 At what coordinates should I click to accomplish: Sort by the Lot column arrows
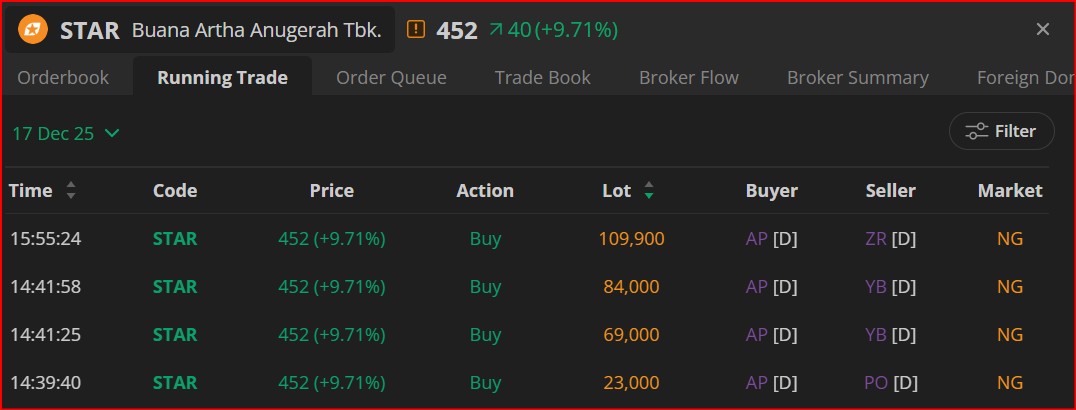(649, 191)
